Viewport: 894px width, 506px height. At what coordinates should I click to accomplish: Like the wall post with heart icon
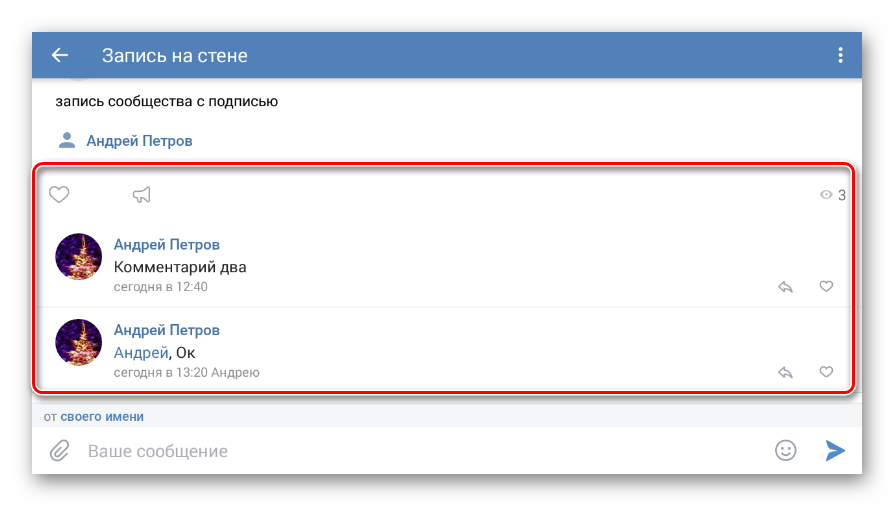[59, 195]
